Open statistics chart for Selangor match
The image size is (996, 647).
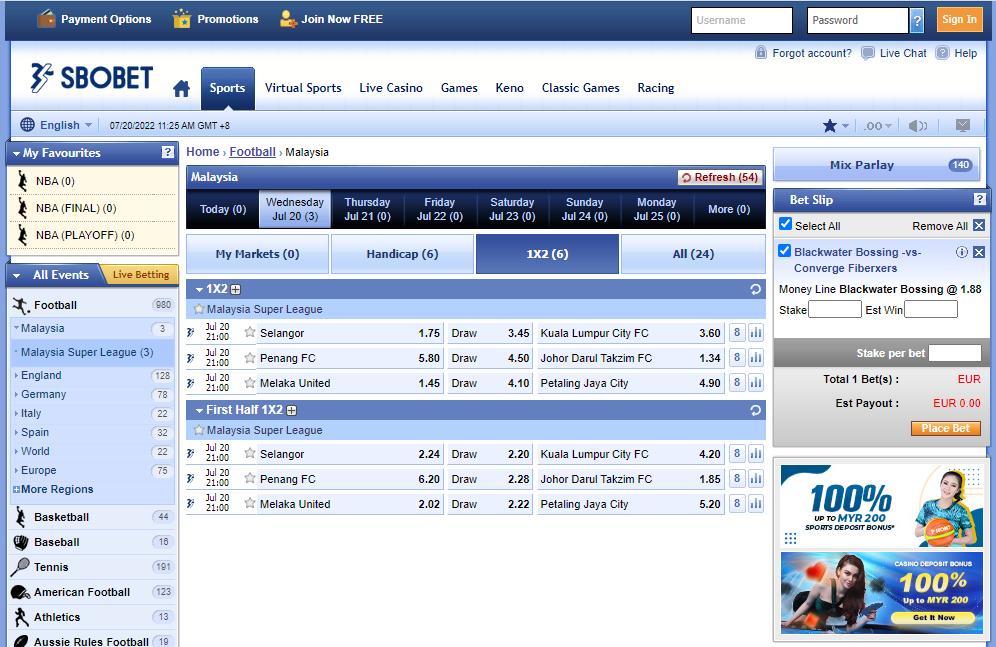pos(755,333)
